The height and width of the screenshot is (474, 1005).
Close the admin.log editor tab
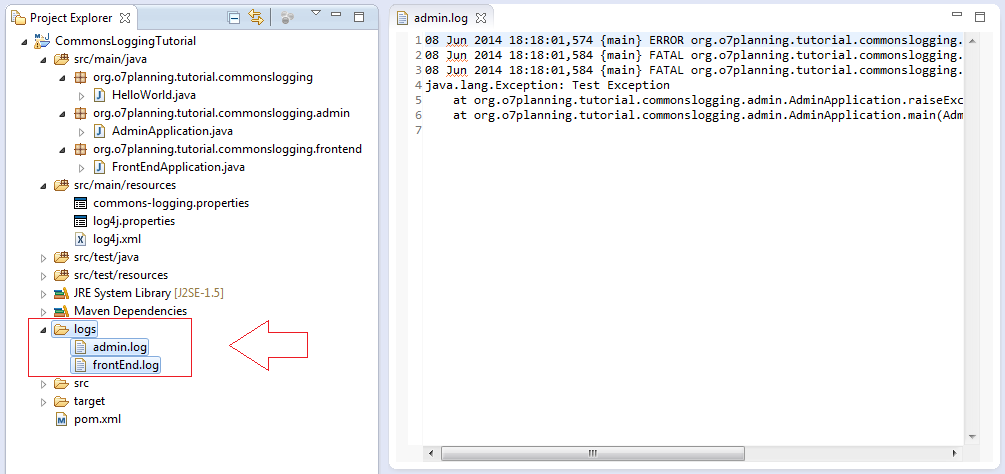[x=481, y=18]
